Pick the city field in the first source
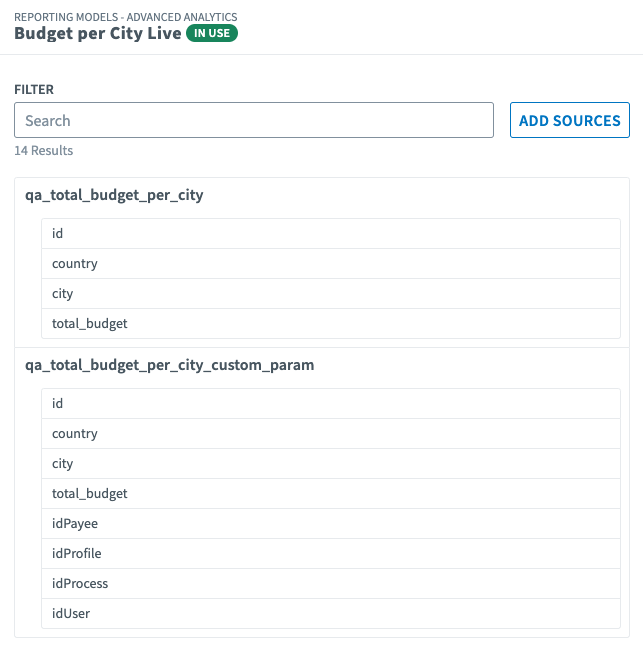 330,294
